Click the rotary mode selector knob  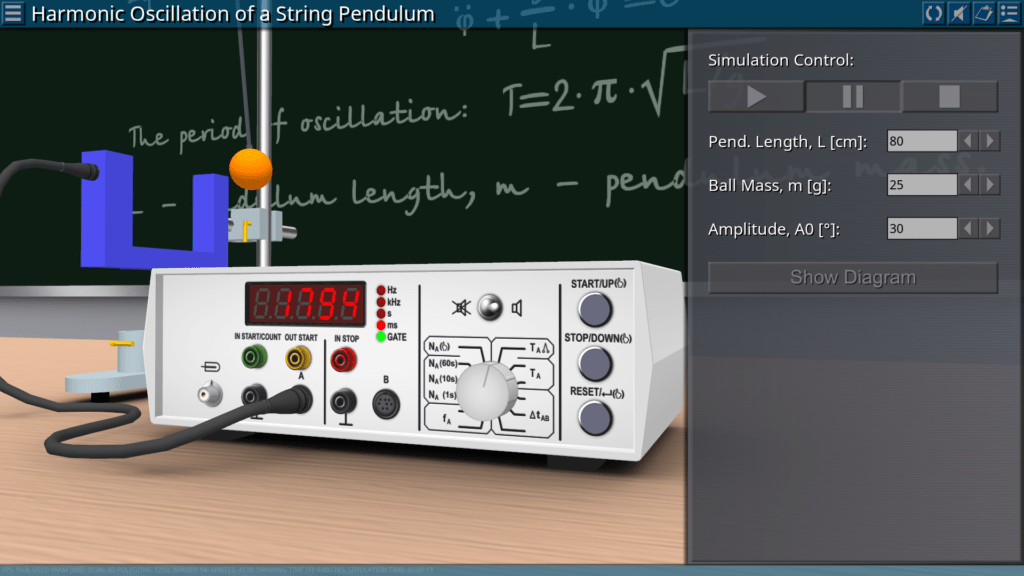pos(488,389)
